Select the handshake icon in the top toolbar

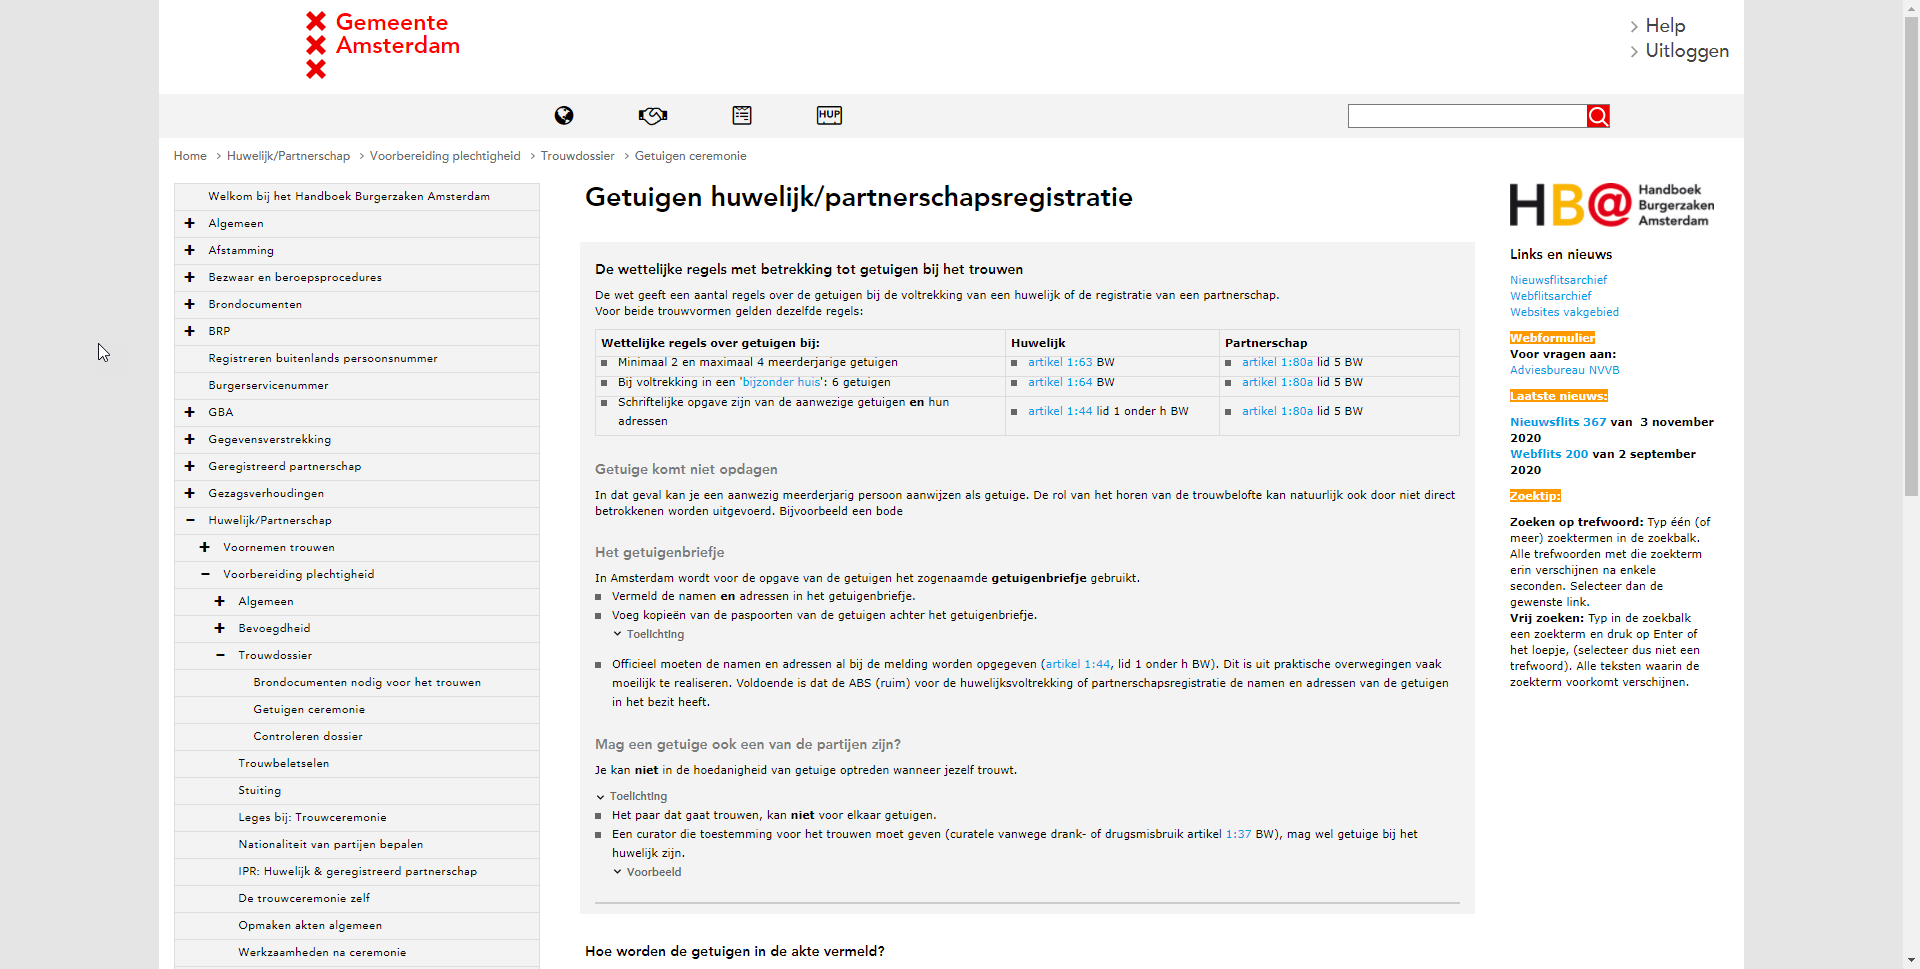(652, 115)
